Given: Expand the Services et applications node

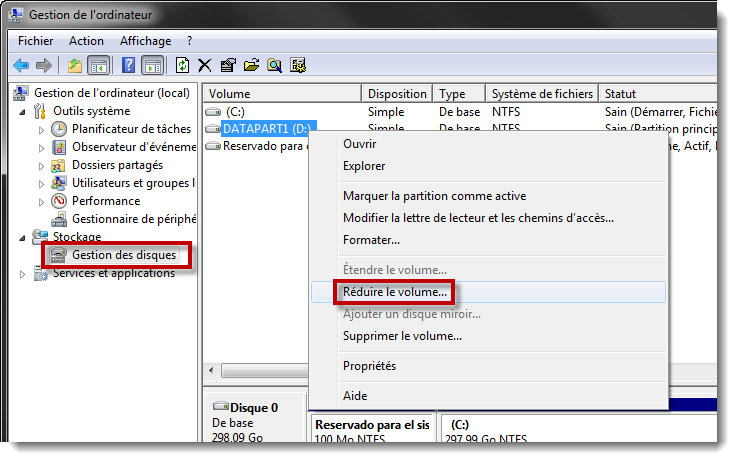Looking at the screenshot, I should tap(22, 274).
